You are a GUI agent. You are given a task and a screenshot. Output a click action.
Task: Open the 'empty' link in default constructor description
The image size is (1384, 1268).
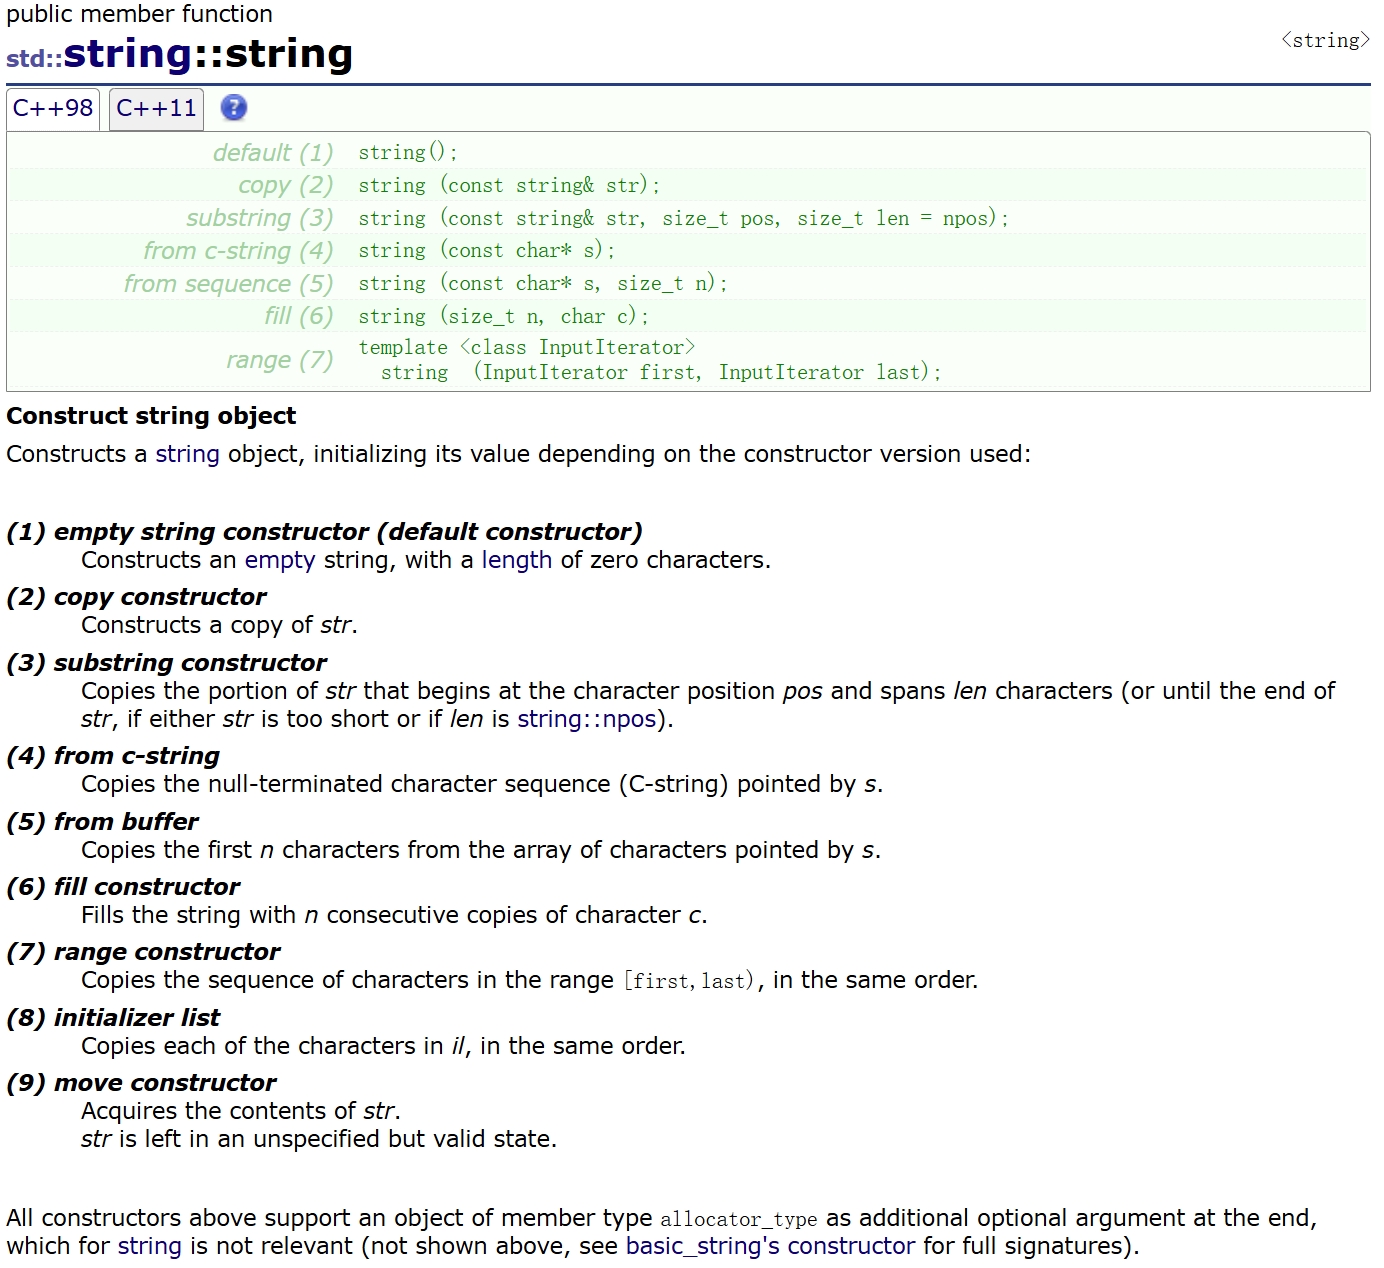coord(280,560)
